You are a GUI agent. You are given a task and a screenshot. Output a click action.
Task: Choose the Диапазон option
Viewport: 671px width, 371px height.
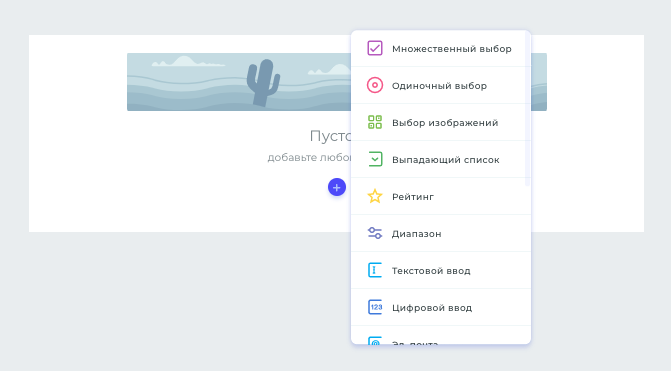tap(441, 233)
